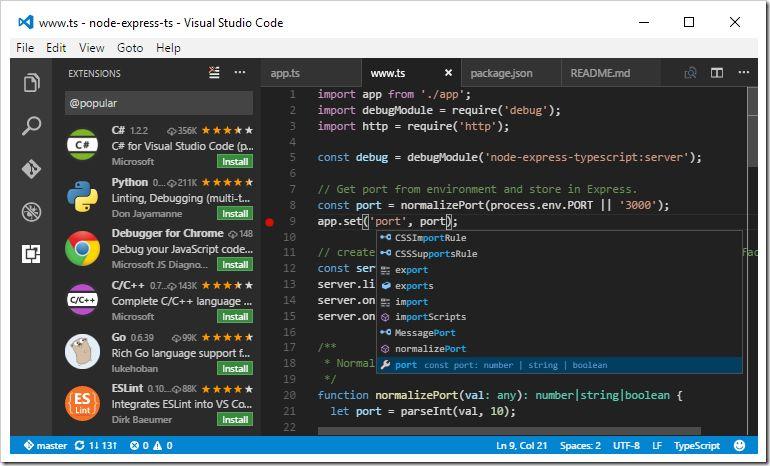Open Extensions panel more actions ellipsis

(240, 73)
